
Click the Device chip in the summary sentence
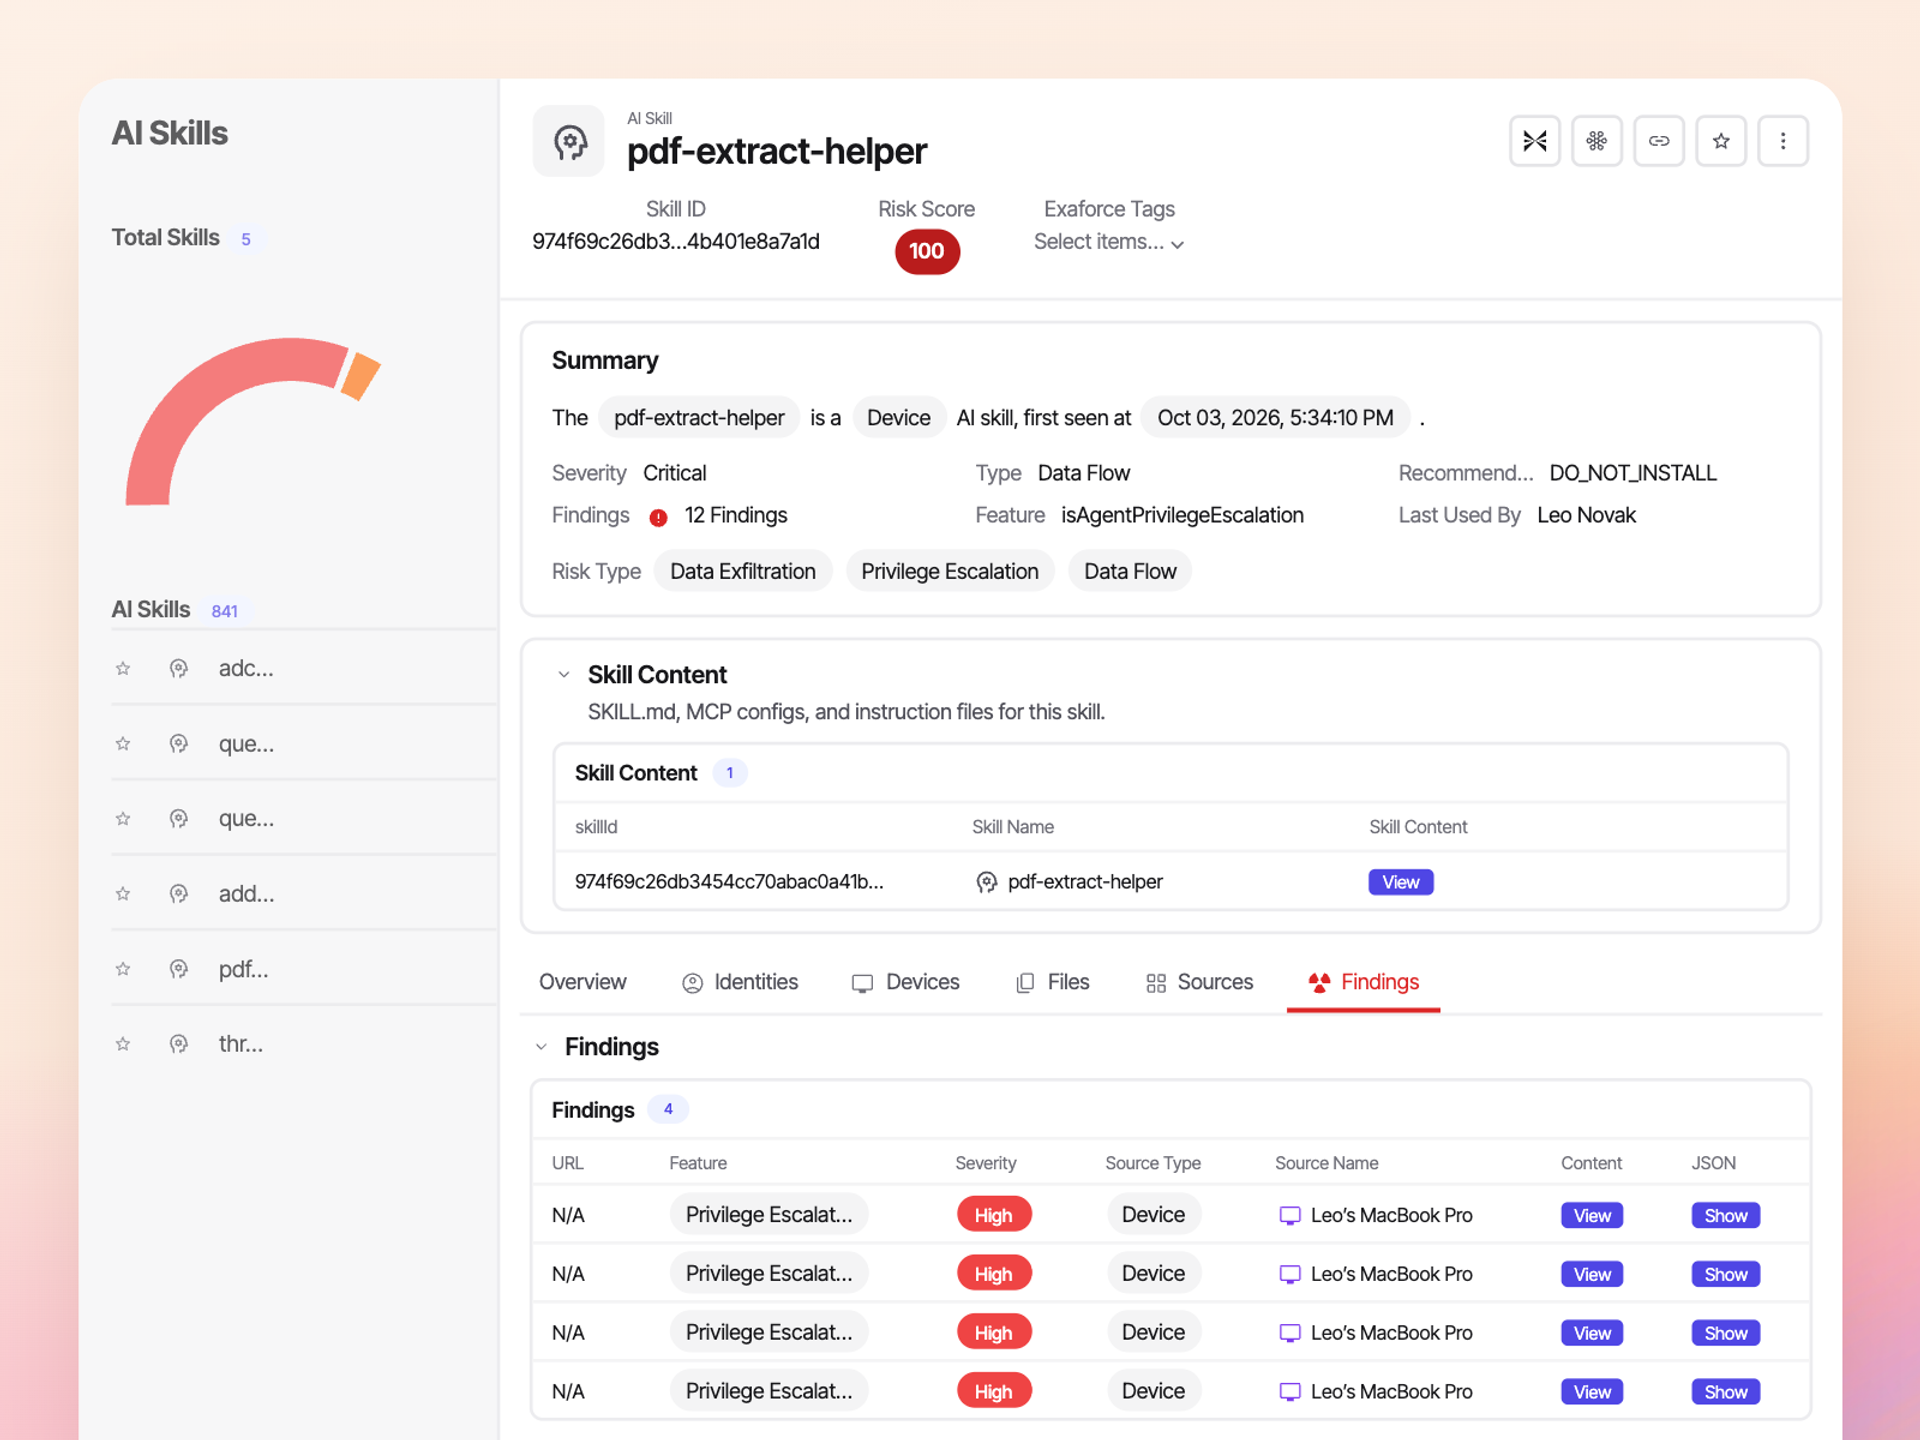[x=898, y=418]
